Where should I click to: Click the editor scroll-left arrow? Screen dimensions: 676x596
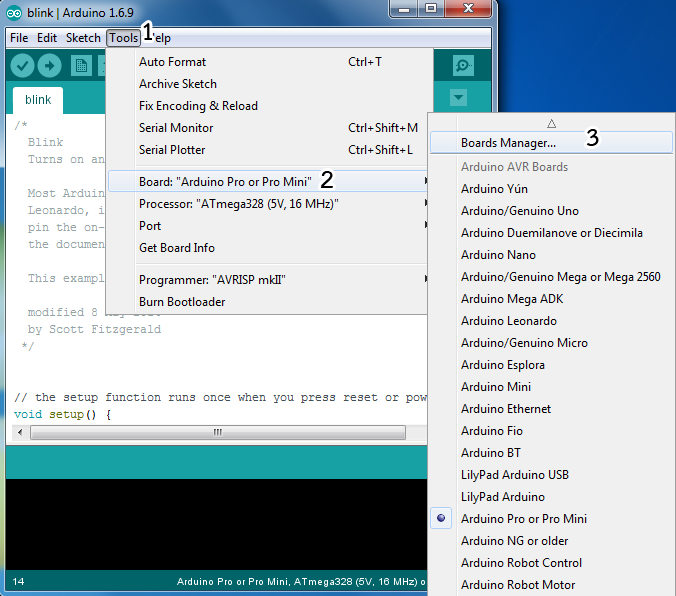point(20,432)
